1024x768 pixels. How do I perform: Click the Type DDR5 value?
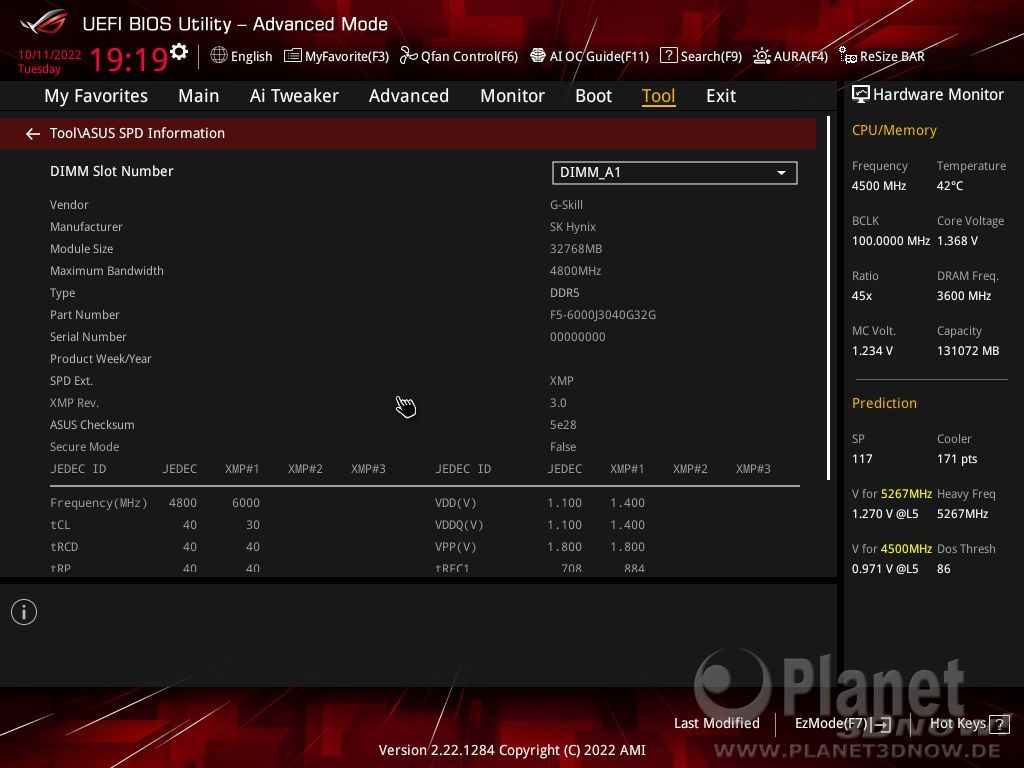(565, 293)
